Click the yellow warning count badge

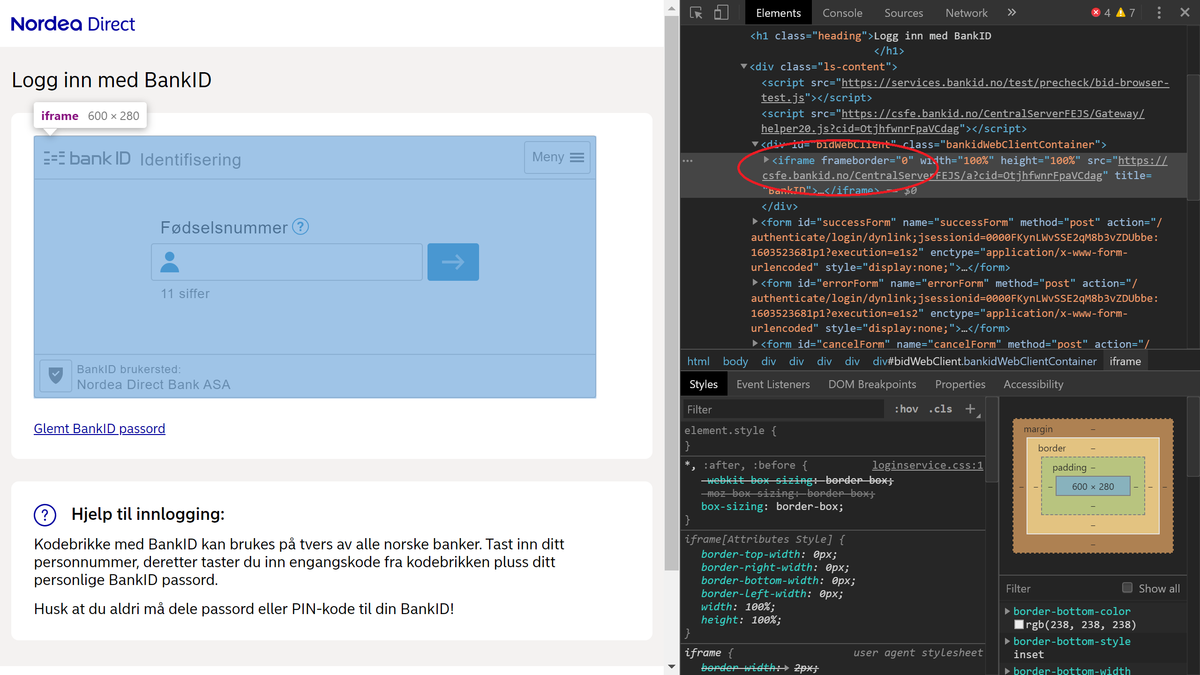[x=1126, y=13]
